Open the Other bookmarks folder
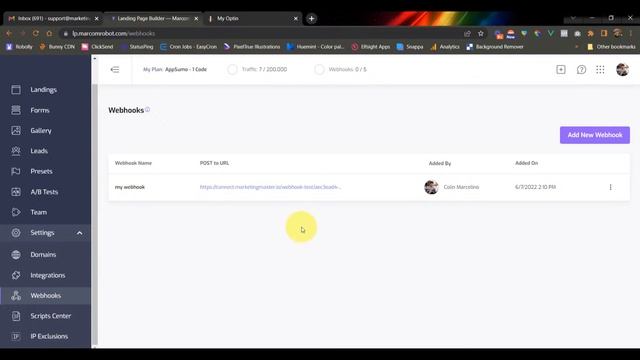The height and width of the screenshot is (360, 640). [x=611, y=47]
